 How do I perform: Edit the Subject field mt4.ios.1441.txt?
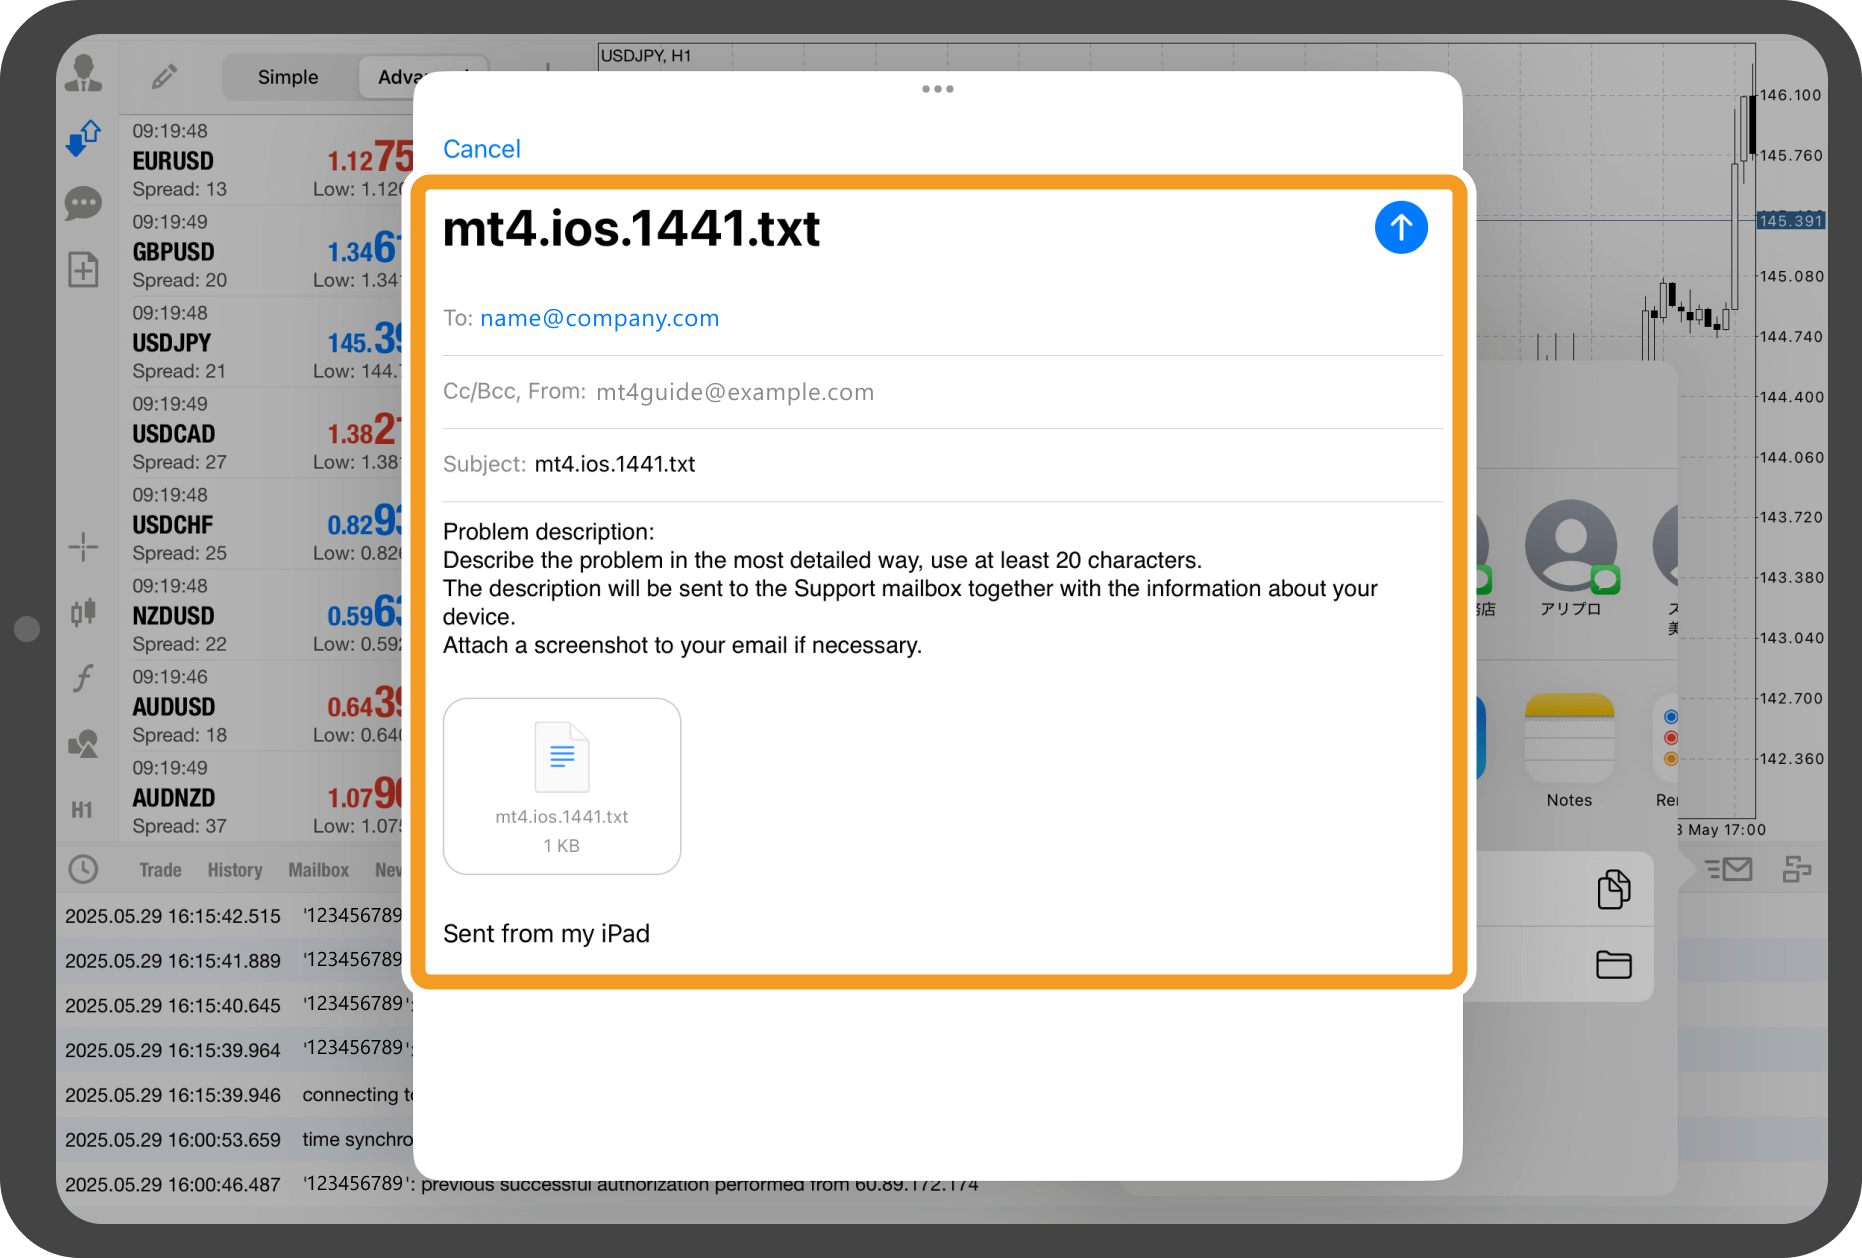point(615,464)
